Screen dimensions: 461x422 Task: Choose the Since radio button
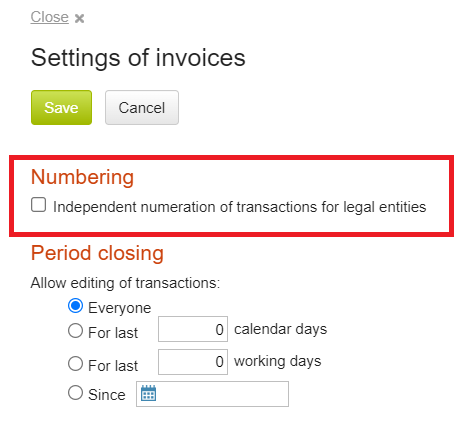coord(75,393)
